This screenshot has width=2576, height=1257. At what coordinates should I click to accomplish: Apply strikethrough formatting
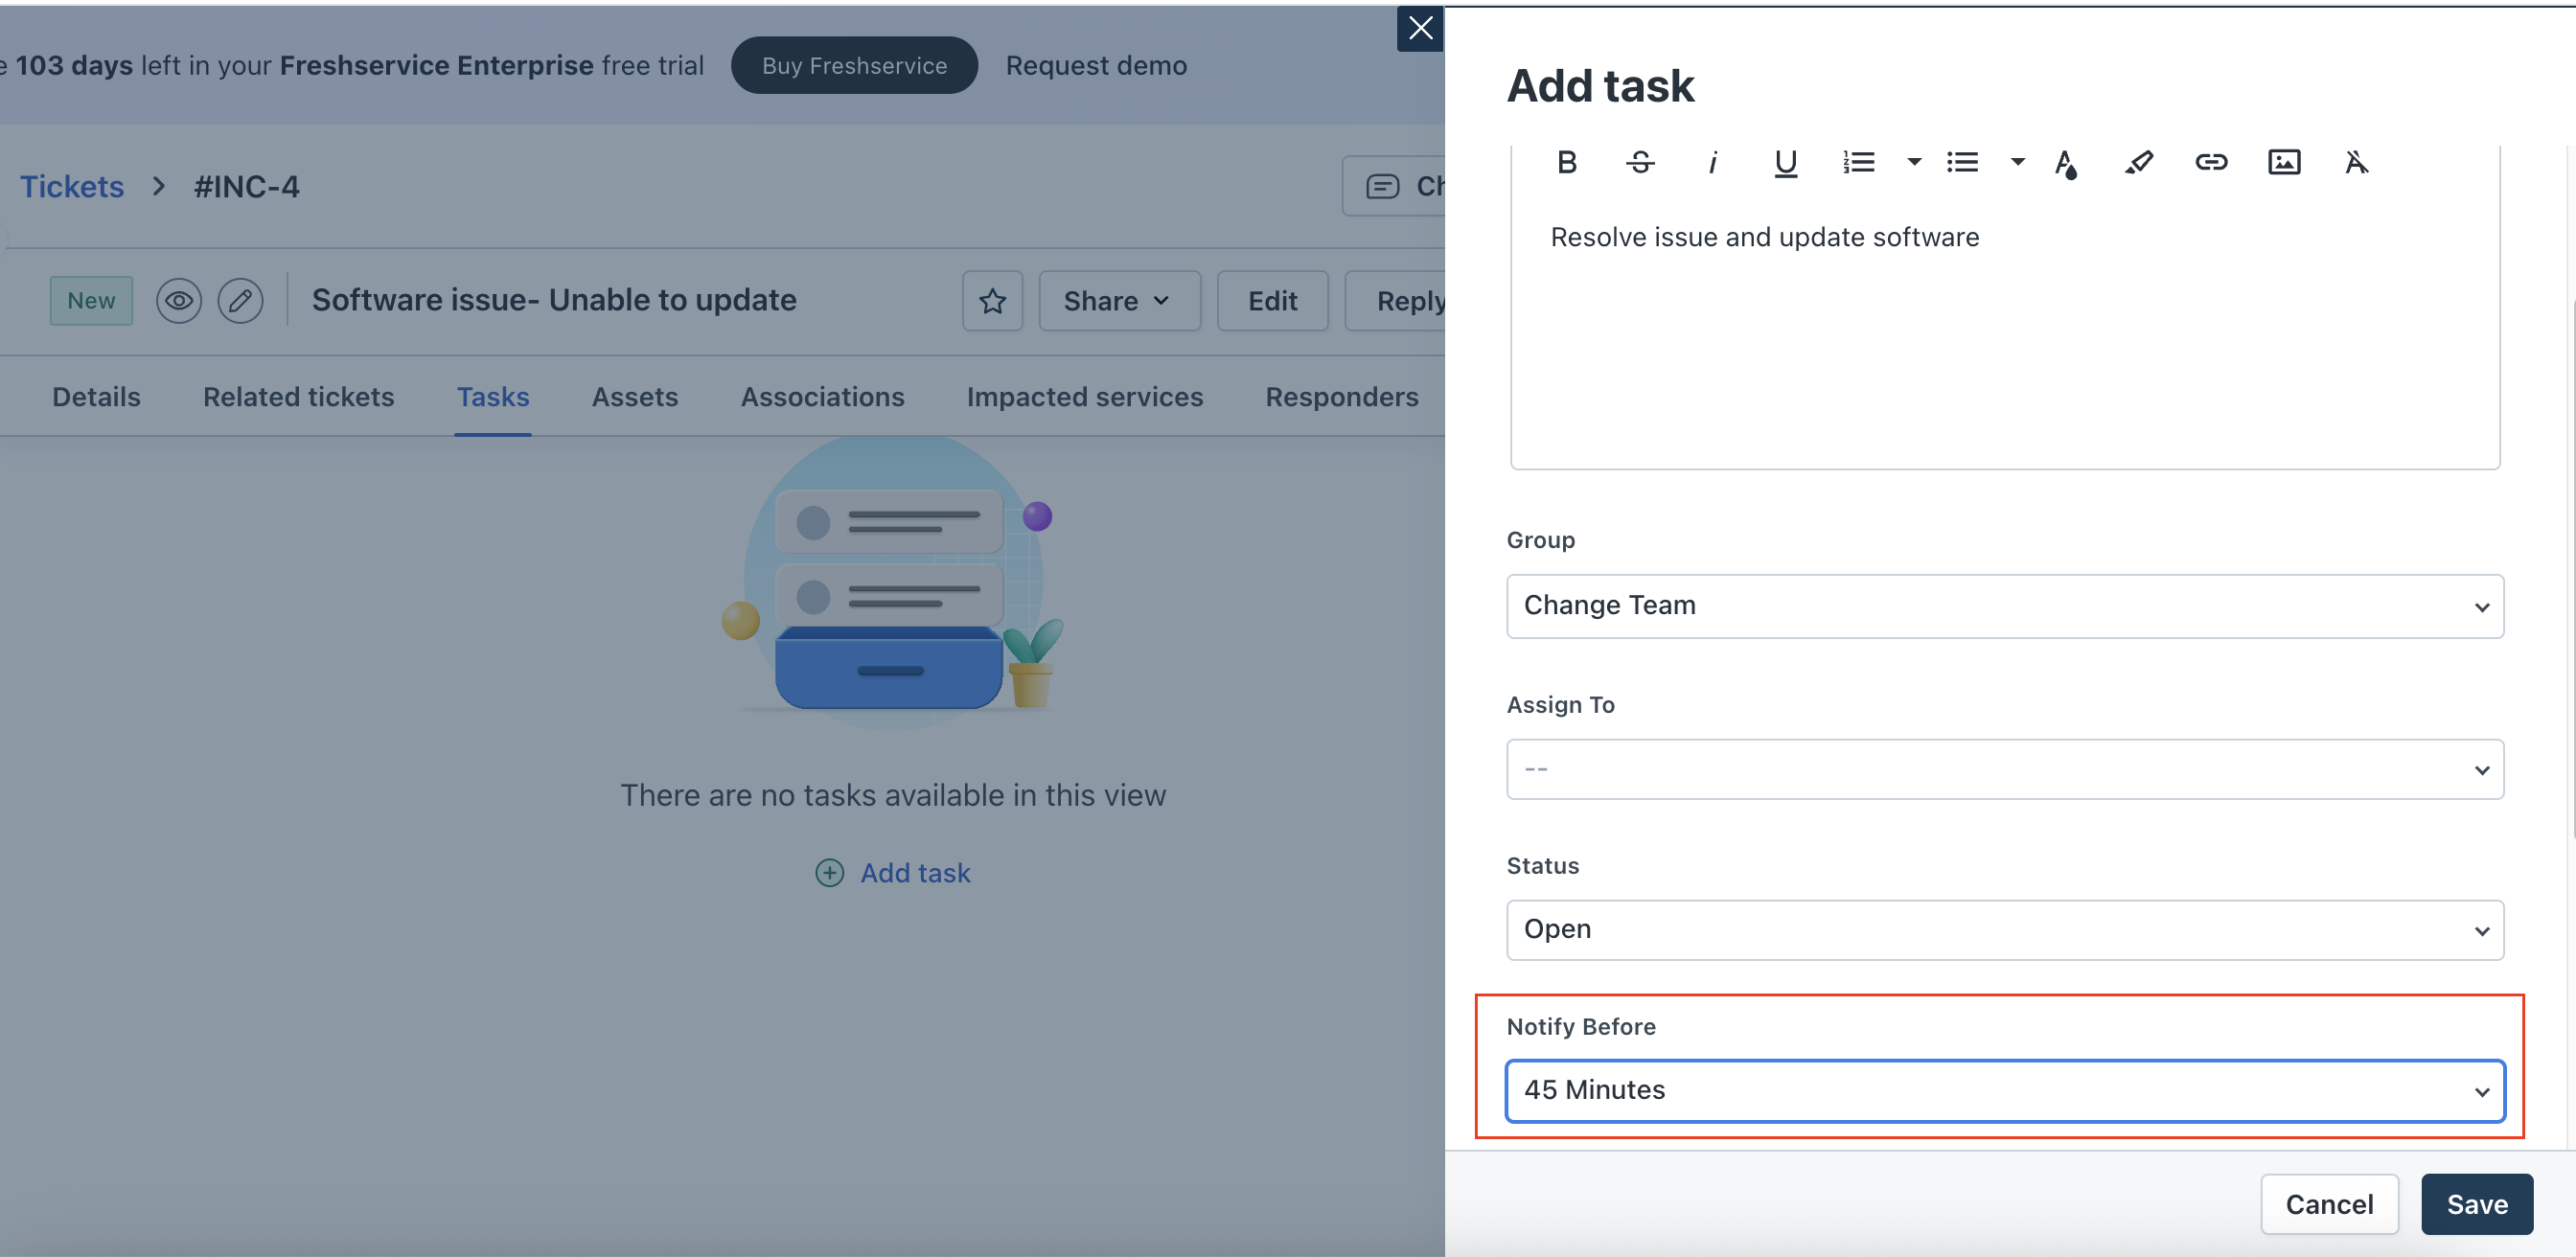pos(1639,162)
